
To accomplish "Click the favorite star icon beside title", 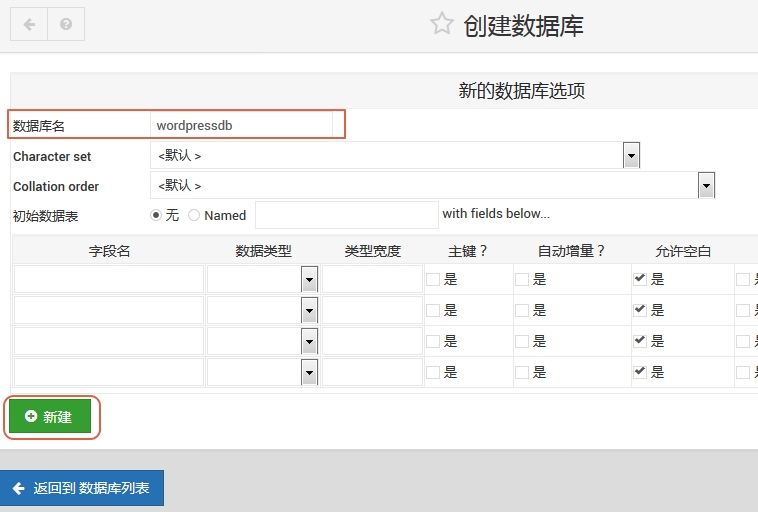I will pyautogui.click(x=441, y=24).
